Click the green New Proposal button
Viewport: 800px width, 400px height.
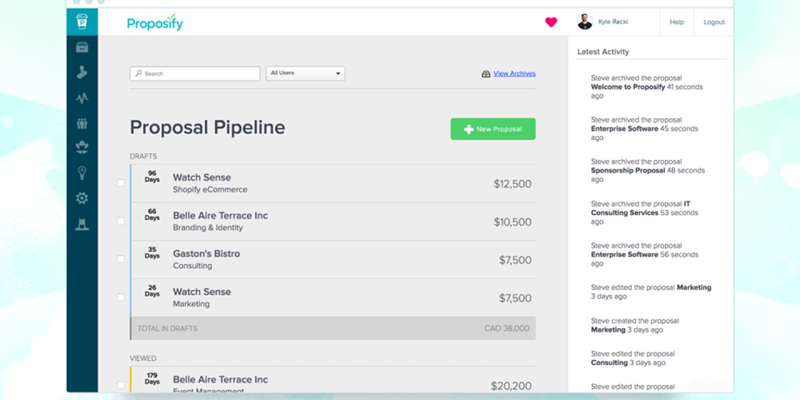pos(493,129)
